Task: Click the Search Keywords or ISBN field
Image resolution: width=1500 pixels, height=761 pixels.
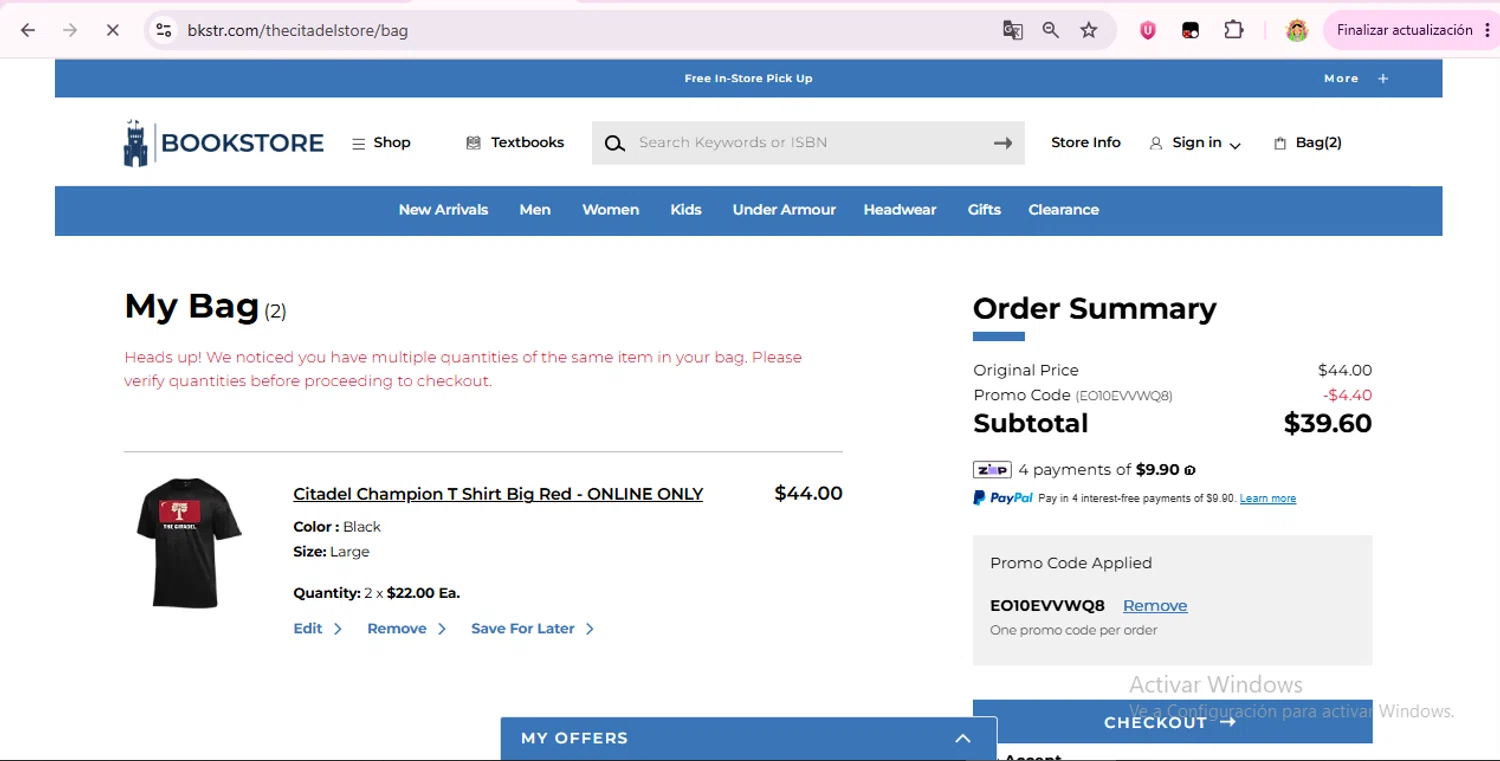Action: pyautogui.click(x=808, y=143)
